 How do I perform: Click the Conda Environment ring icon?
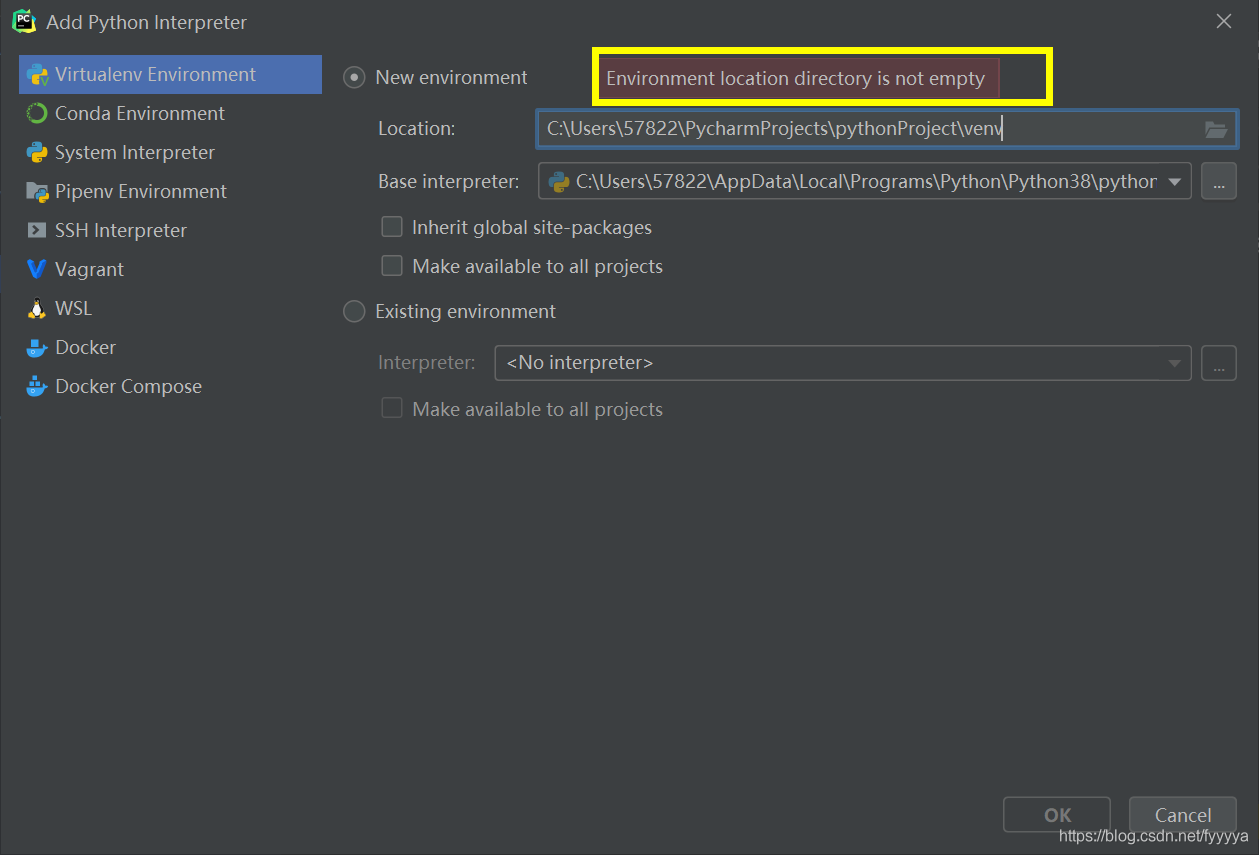point(37,114)
